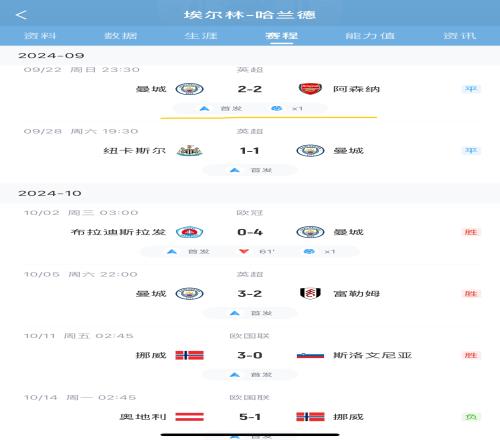This screenshot has height=440, width=500.
Task: Expand the 首发 arrow under Newcastle match
Action: coord(235,170)
